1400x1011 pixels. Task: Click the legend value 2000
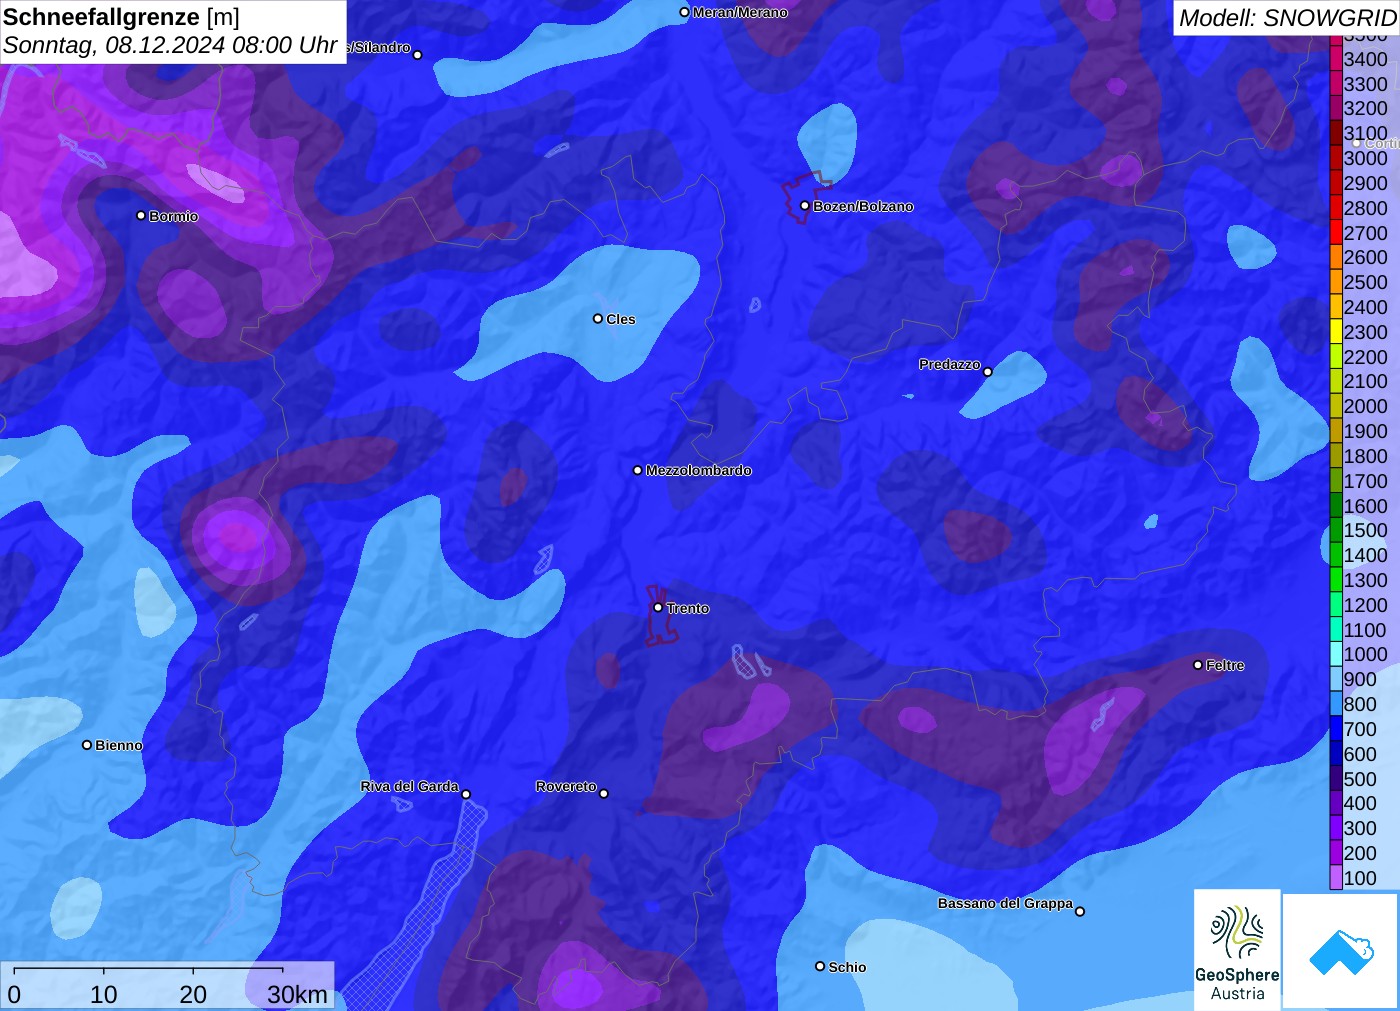[x=1365, y=406]
